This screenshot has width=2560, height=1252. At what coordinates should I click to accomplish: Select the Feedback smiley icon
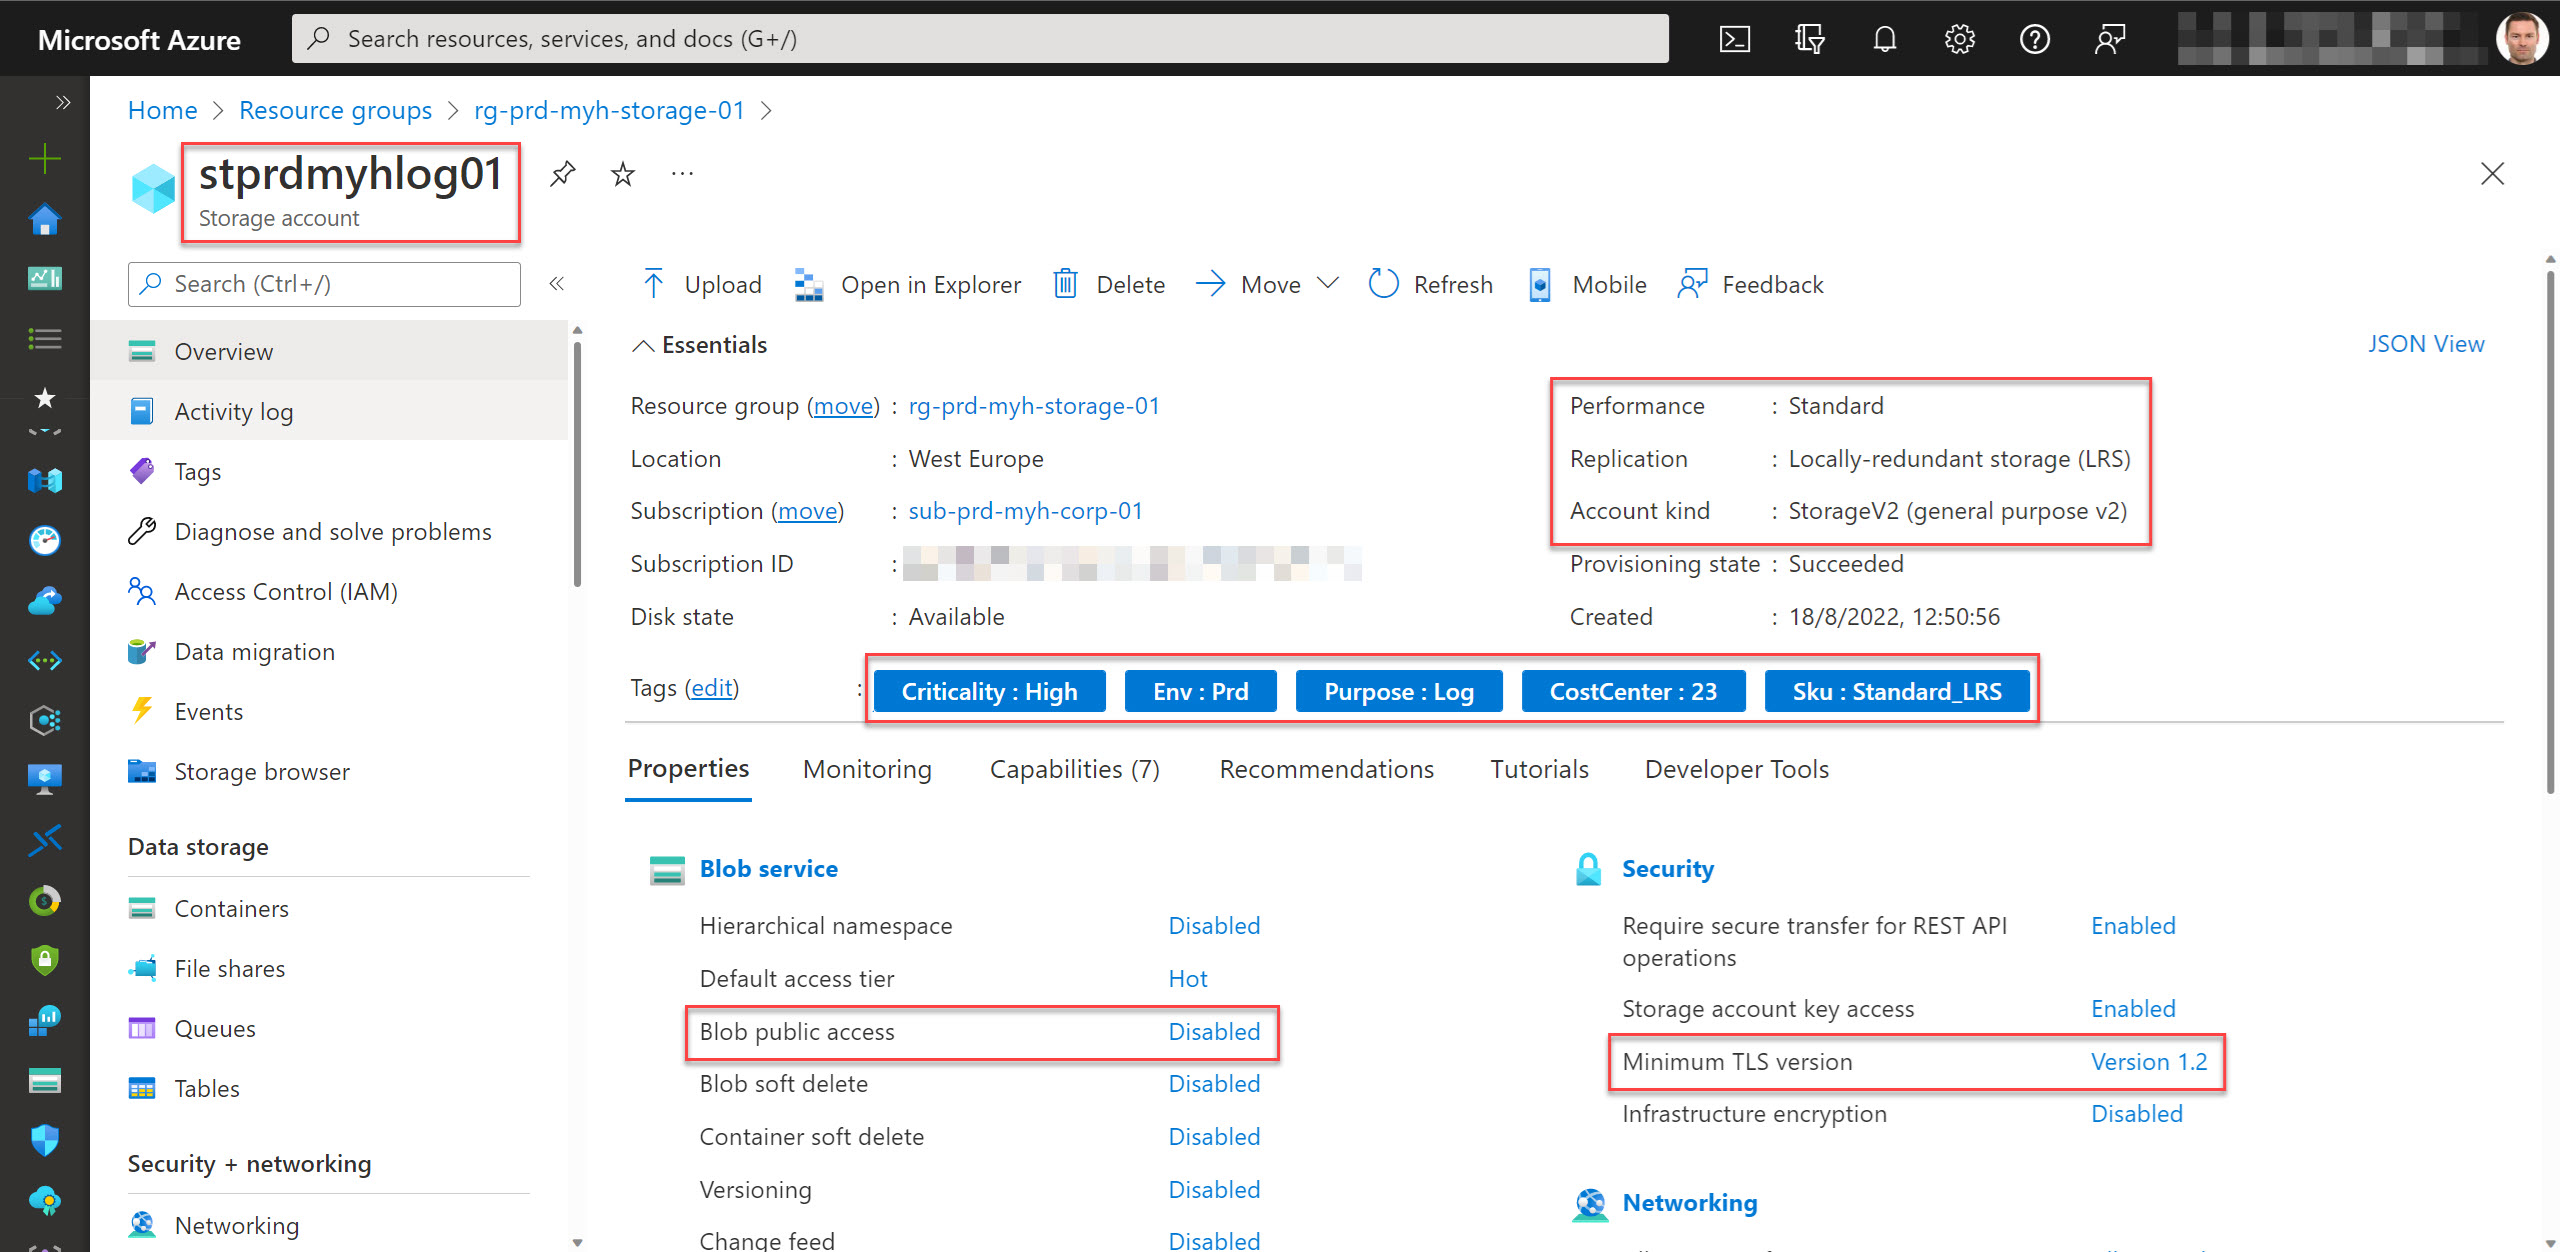pyautogui.click(x=1749, y=284)
